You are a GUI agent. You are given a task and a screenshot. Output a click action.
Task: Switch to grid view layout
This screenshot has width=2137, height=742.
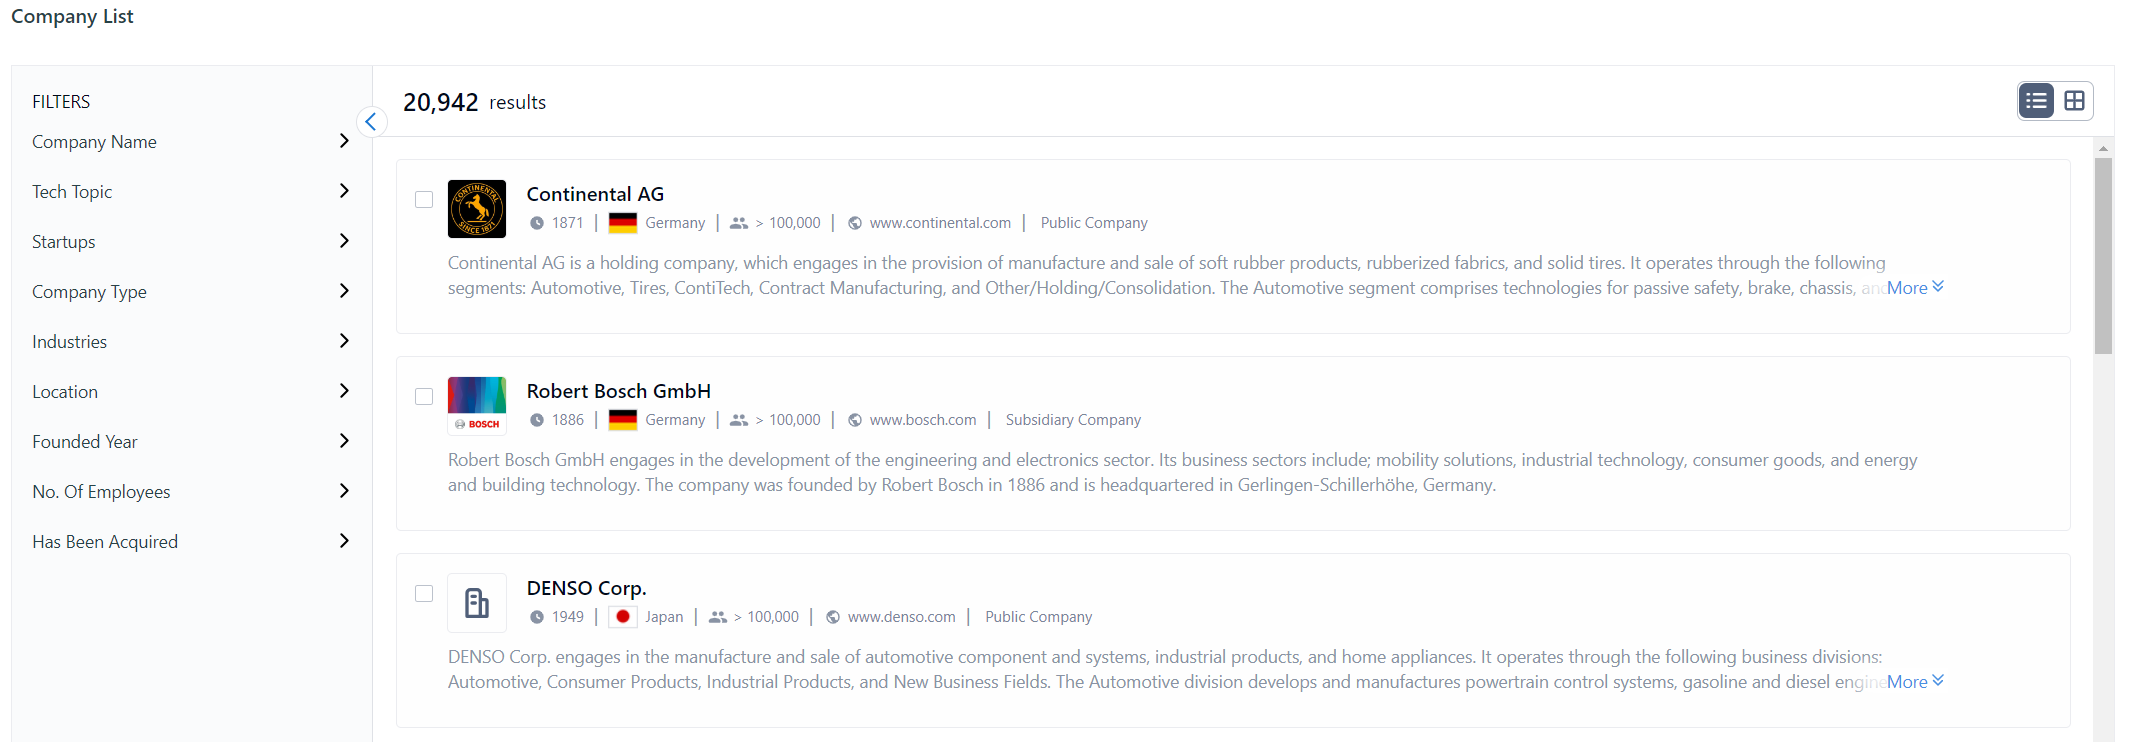[2074, 101]
